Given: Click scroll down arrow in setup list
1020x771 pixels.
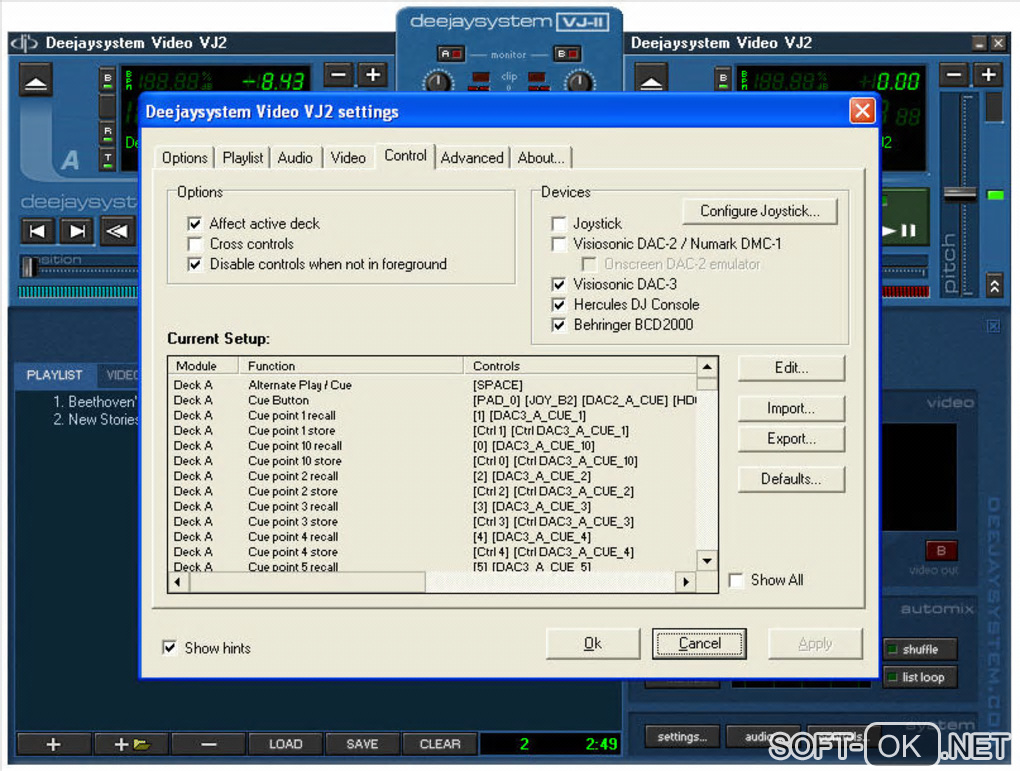Looking at the screenshot, I should pyautogui.click(x=707, y=560).
